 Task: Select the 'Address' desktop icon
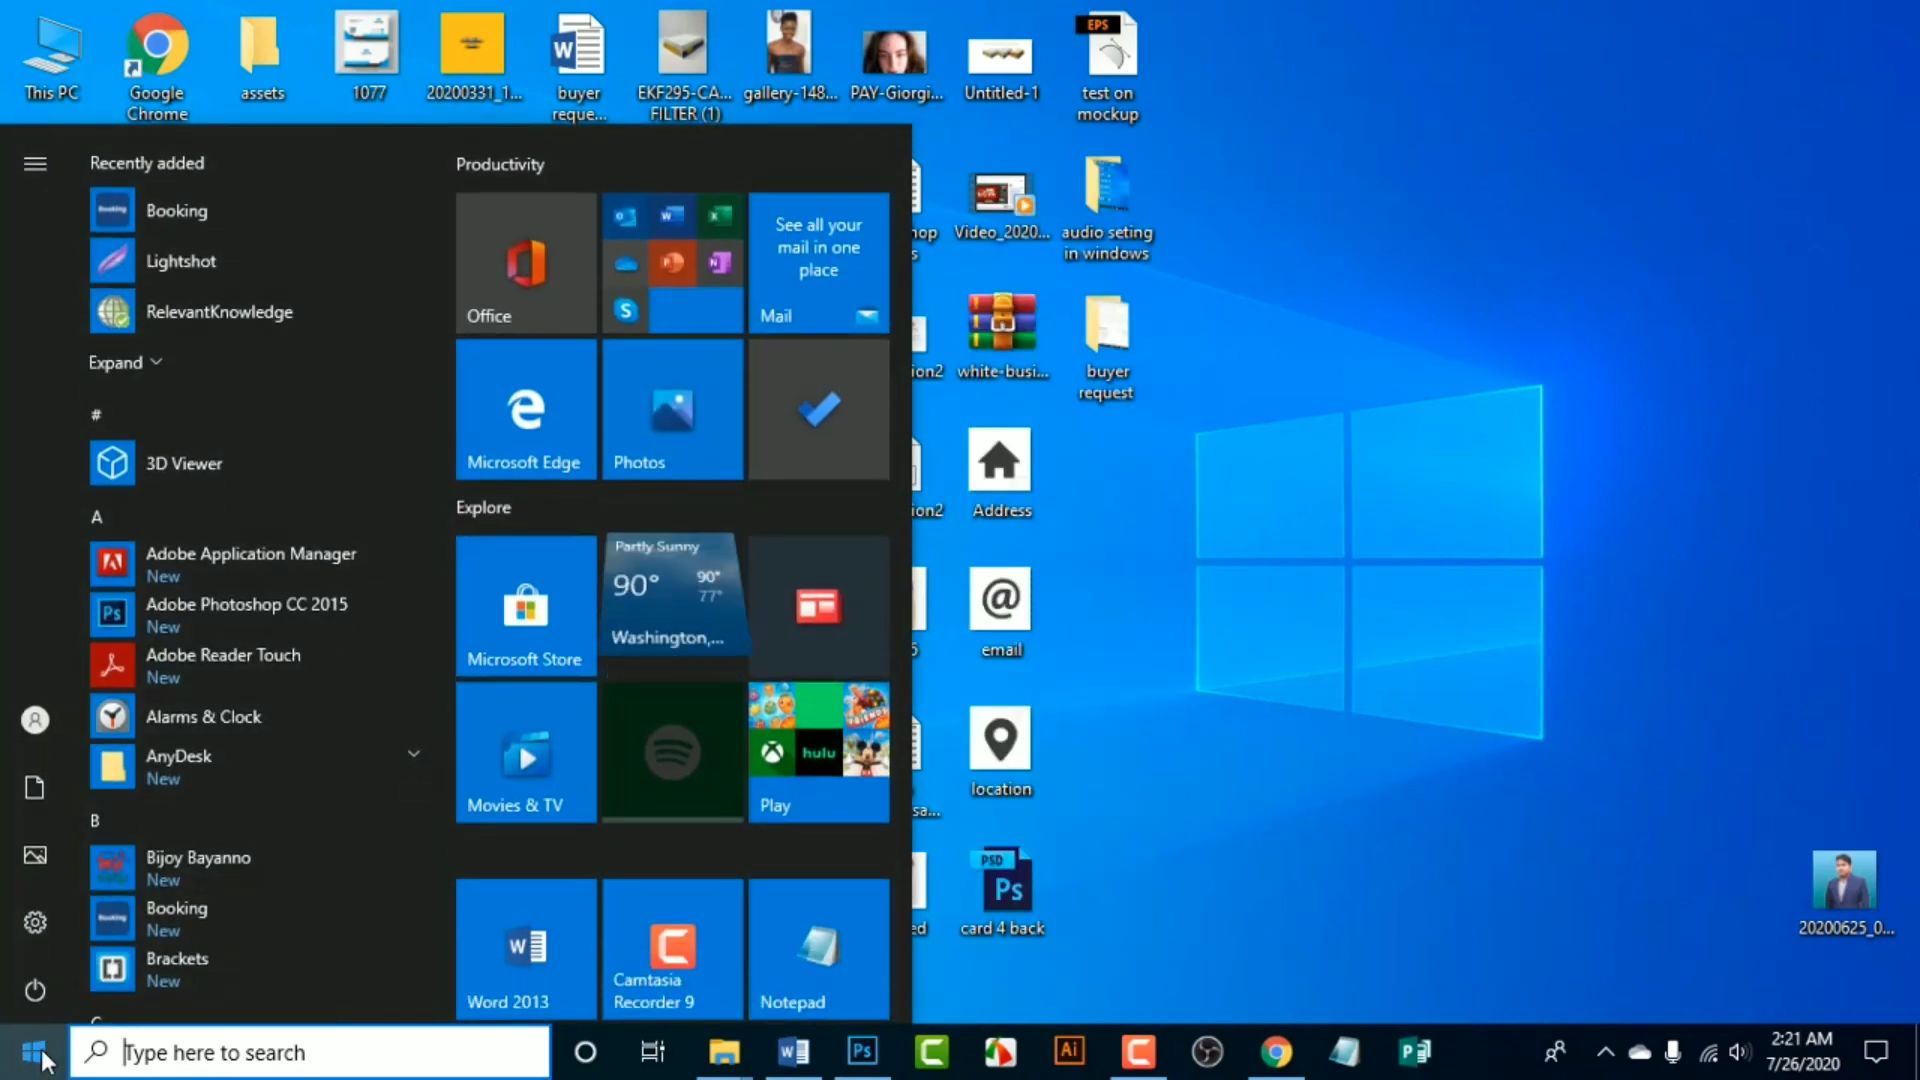(x=1001, y=474)
